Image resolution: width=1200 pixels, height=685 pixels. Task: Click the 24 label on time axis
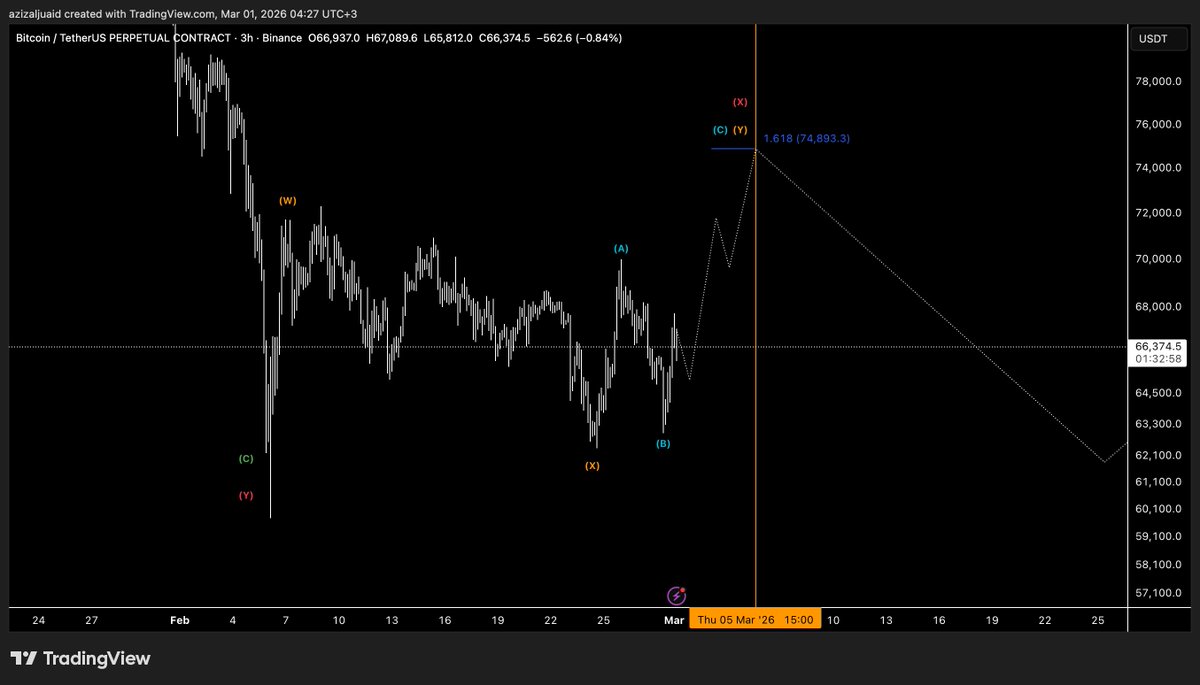38,621
